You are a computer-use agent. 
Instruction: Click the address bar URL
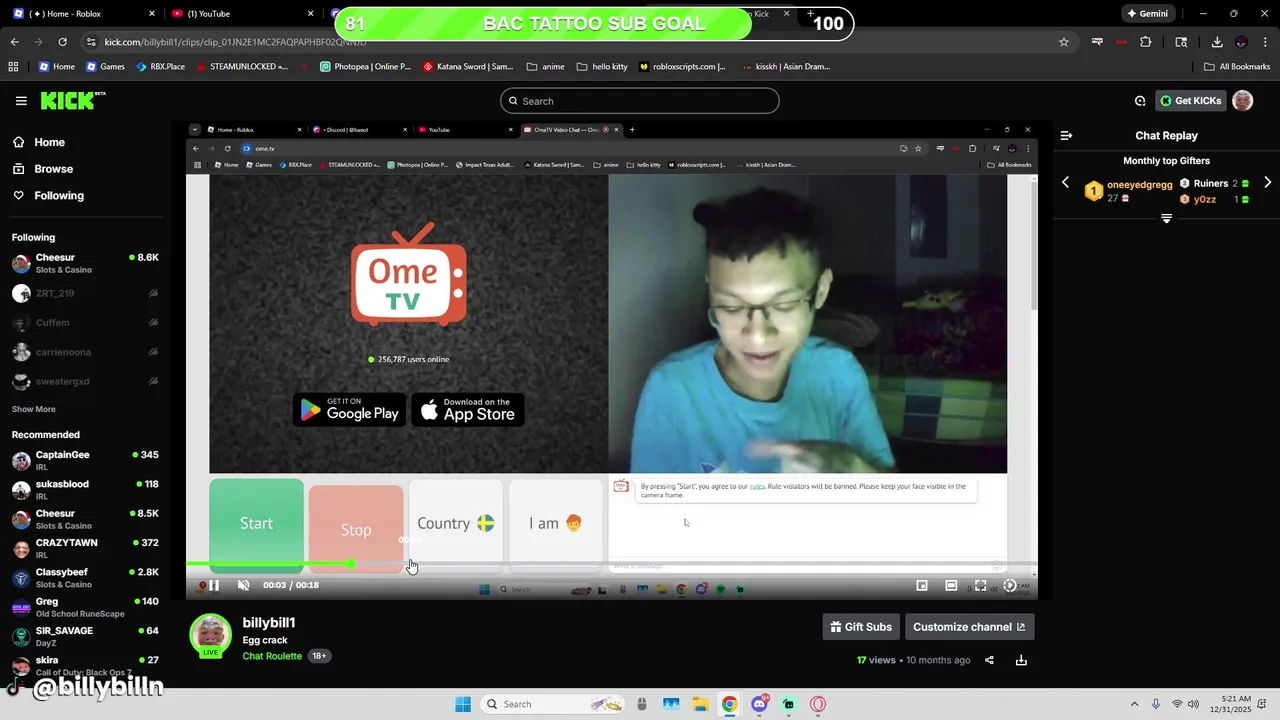pos(235,42)
